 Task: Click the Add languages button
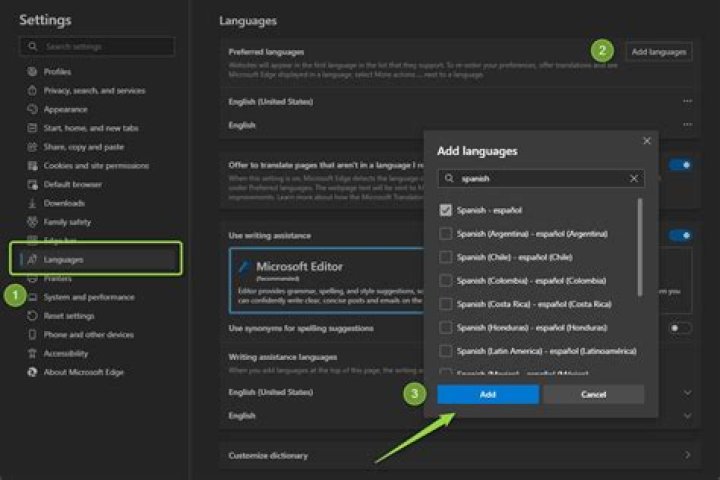click(x=659, y=52)
